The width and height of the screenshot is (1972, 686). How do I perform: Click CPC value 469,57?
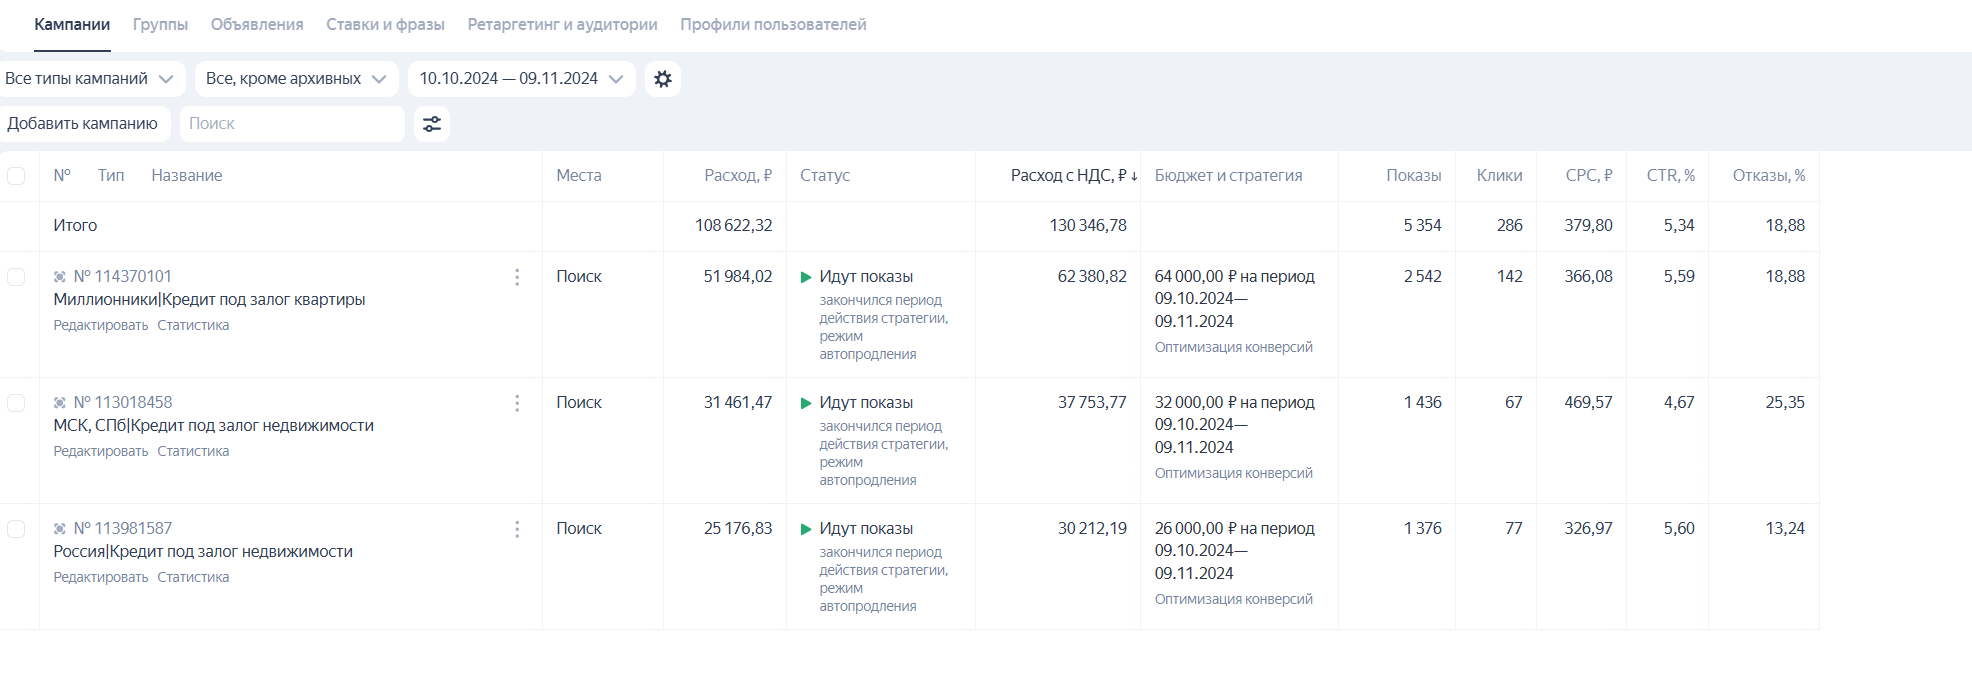(1589, 403)
